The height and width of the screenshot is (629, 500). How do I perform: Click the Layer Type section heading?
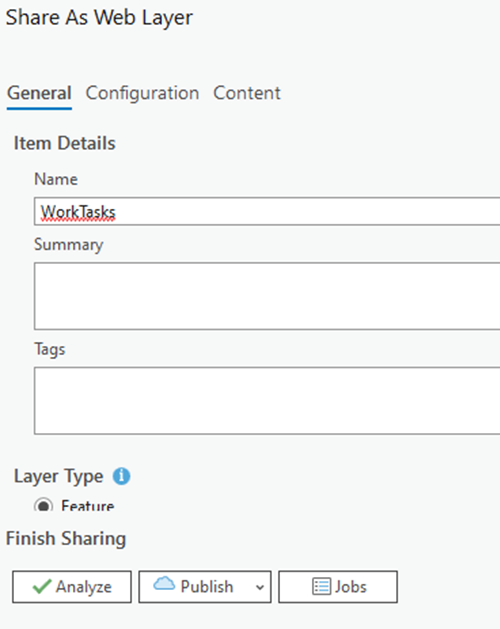coord(59,477)
